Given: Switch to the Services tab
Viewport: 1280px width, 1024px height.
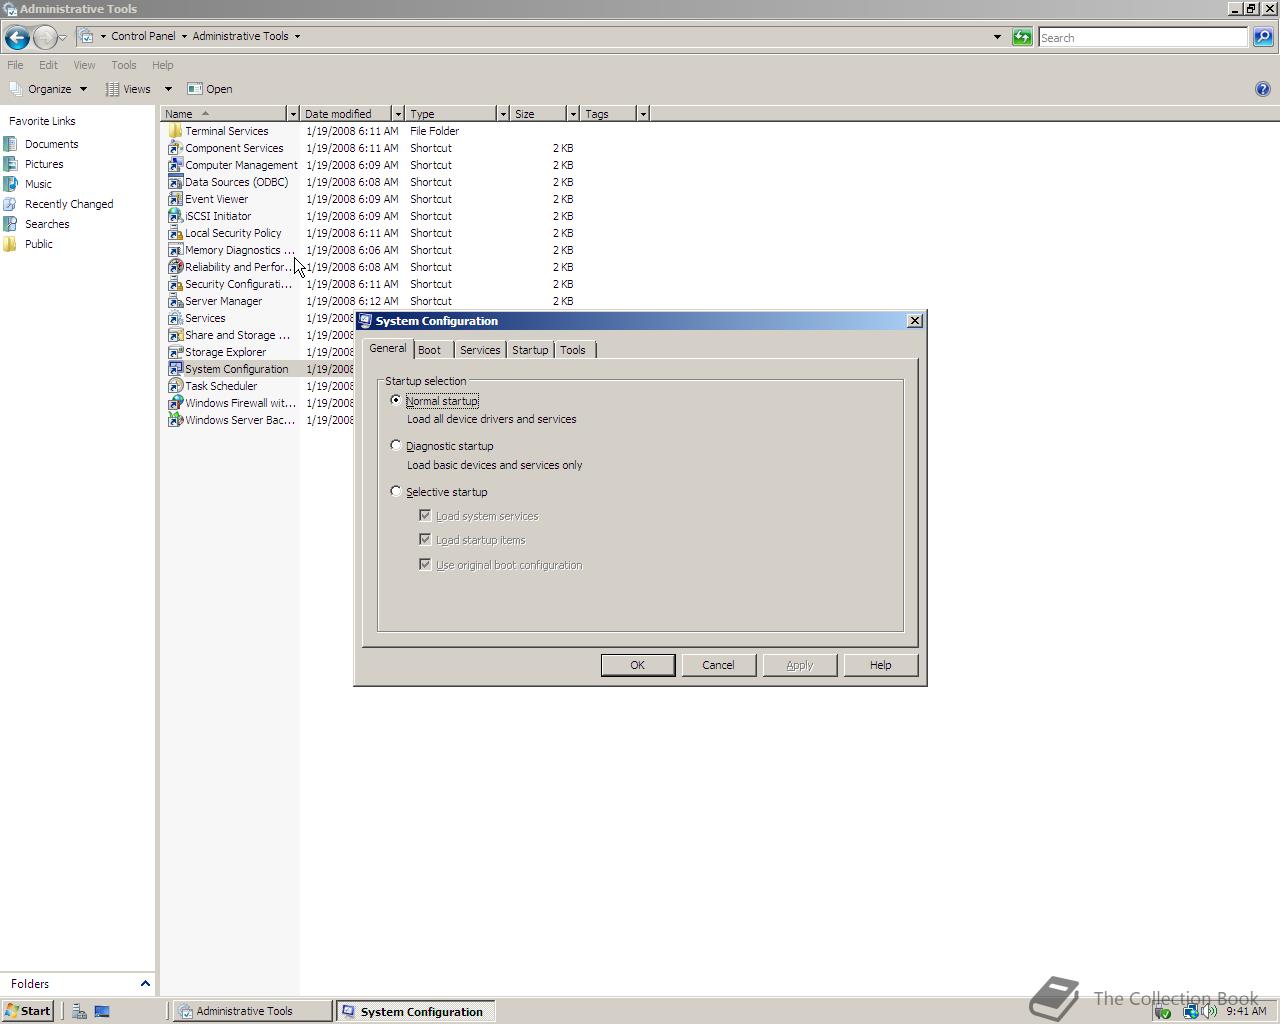Looking at the screenshot, I should click(480, 350).
